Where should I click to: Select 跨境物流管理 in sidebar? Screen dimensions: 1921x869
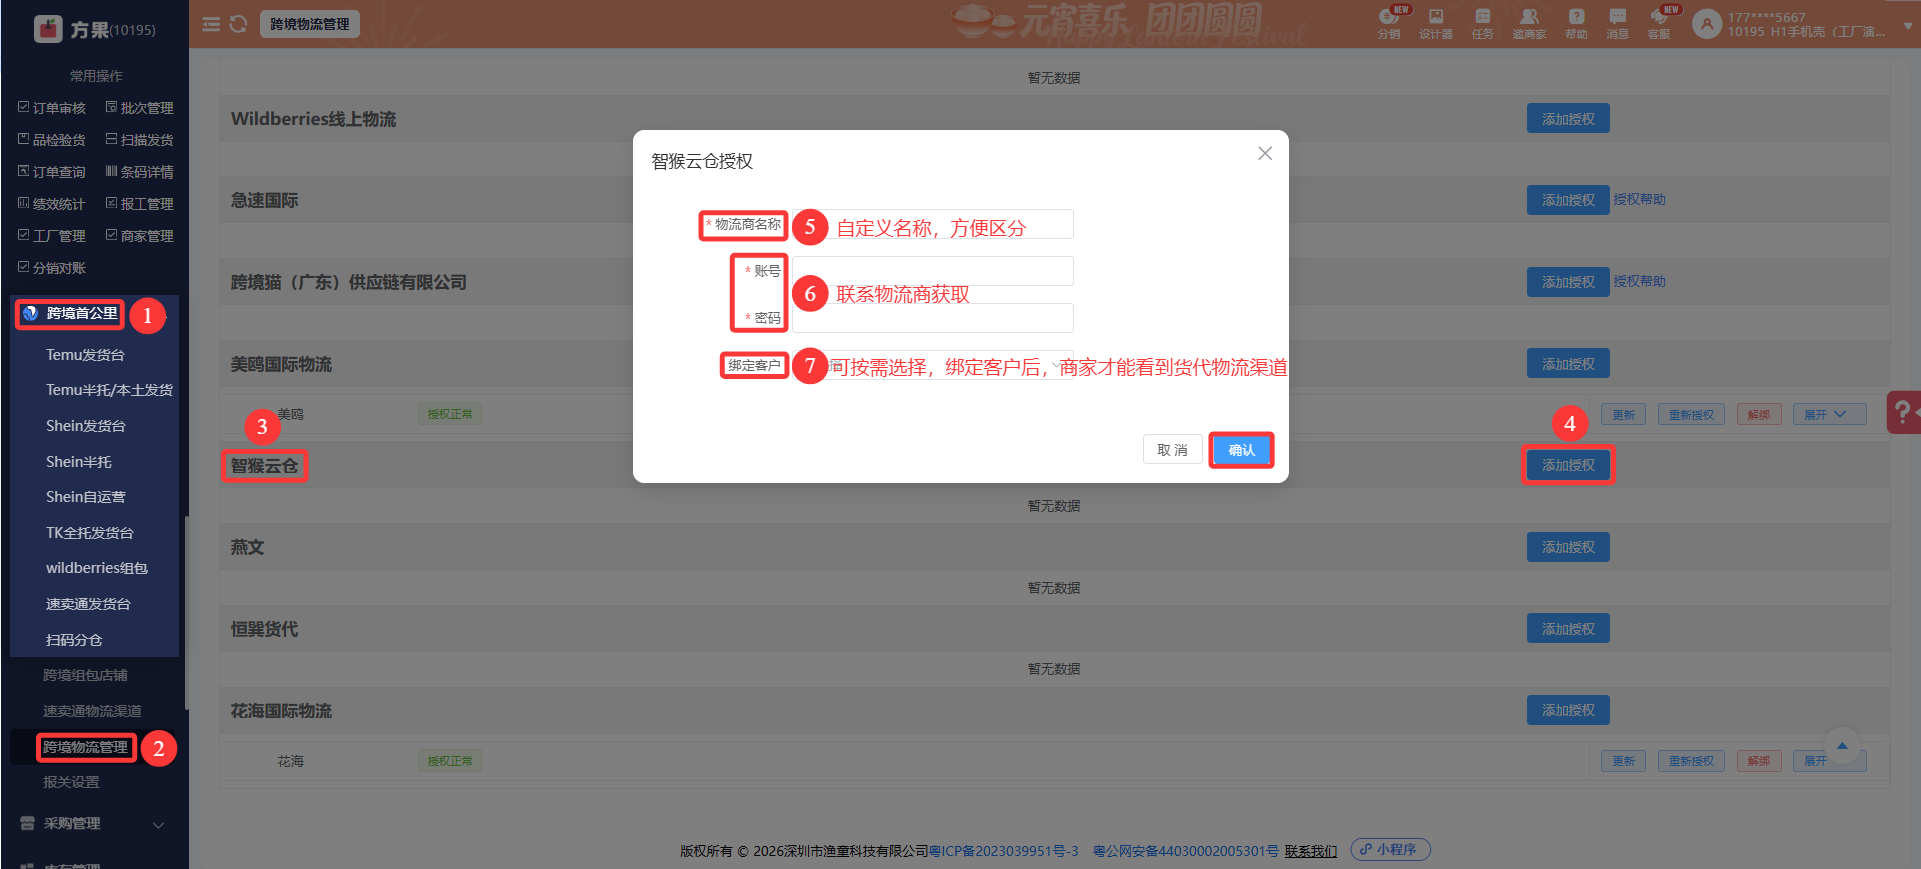85,747
